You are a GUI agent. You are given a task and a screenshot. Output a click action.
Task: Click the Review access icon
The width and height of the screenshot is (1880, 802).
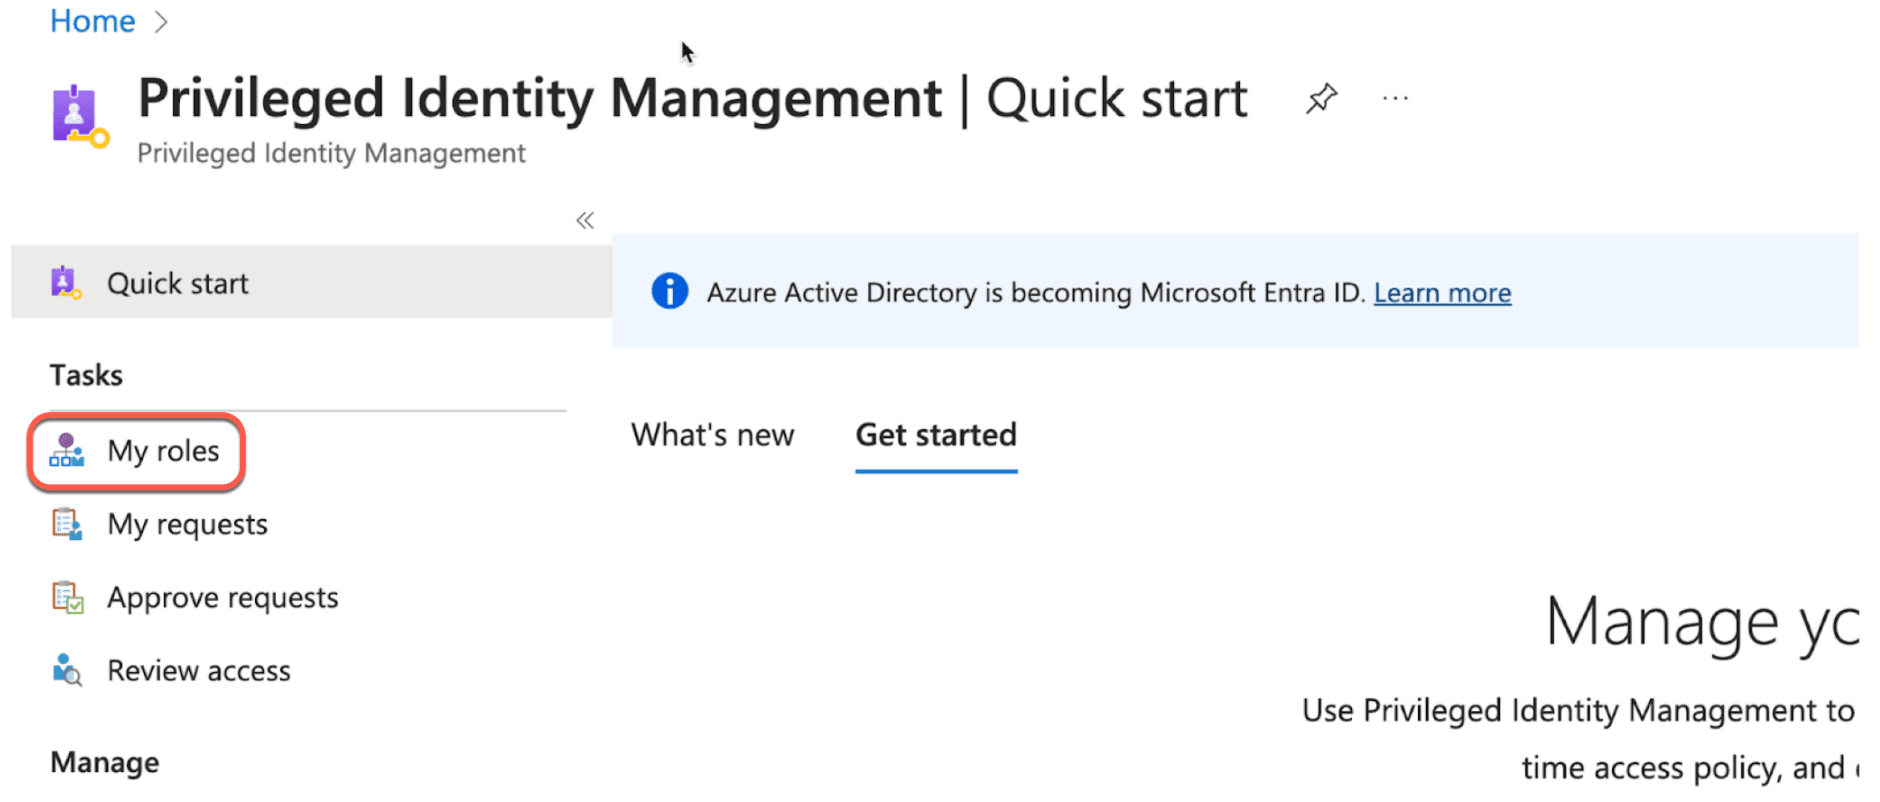click(x=67, y=670)
